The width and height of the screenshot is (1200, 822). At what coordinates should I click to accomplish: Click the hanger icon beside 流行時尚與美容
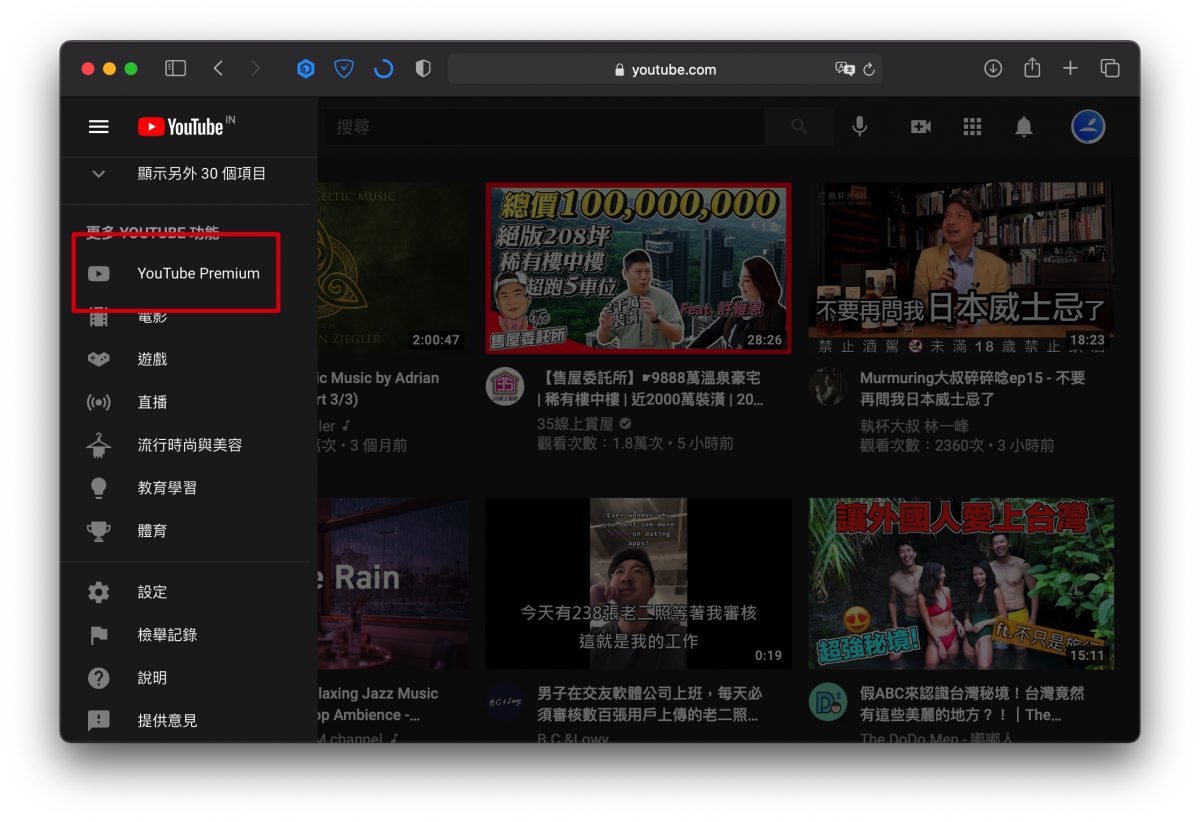coord(98,445)
